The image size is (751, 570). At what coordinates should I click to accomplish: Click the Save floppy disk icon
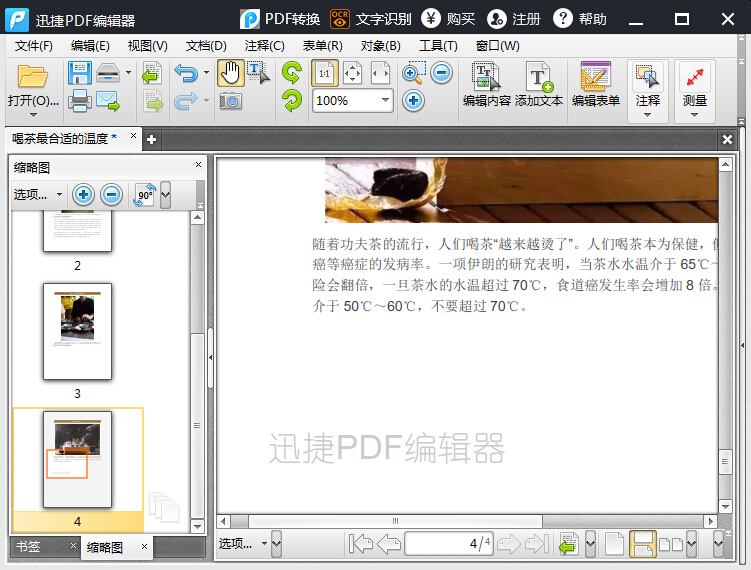tap(79, 73)
